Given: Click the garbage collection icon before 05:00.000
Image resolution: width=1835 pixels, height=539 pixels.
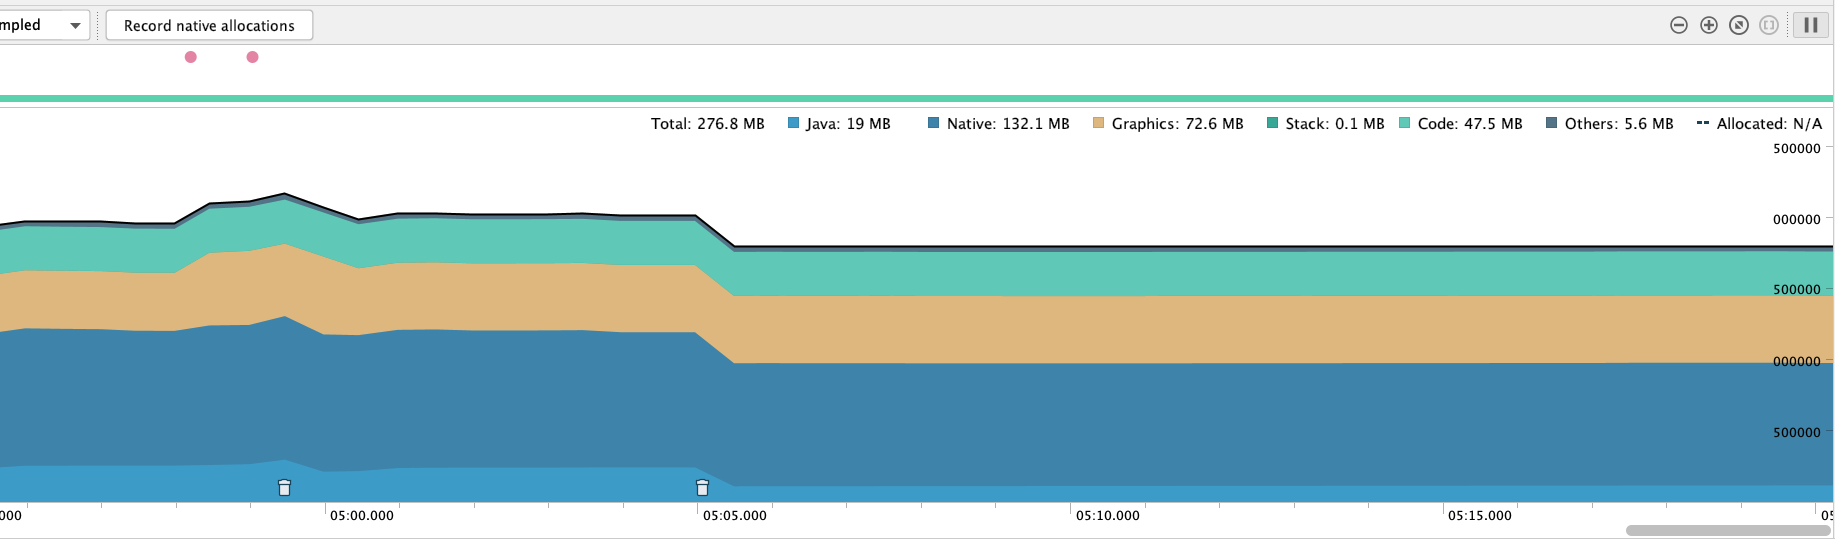Looking at the screenshot, I should tap(284, 488).
